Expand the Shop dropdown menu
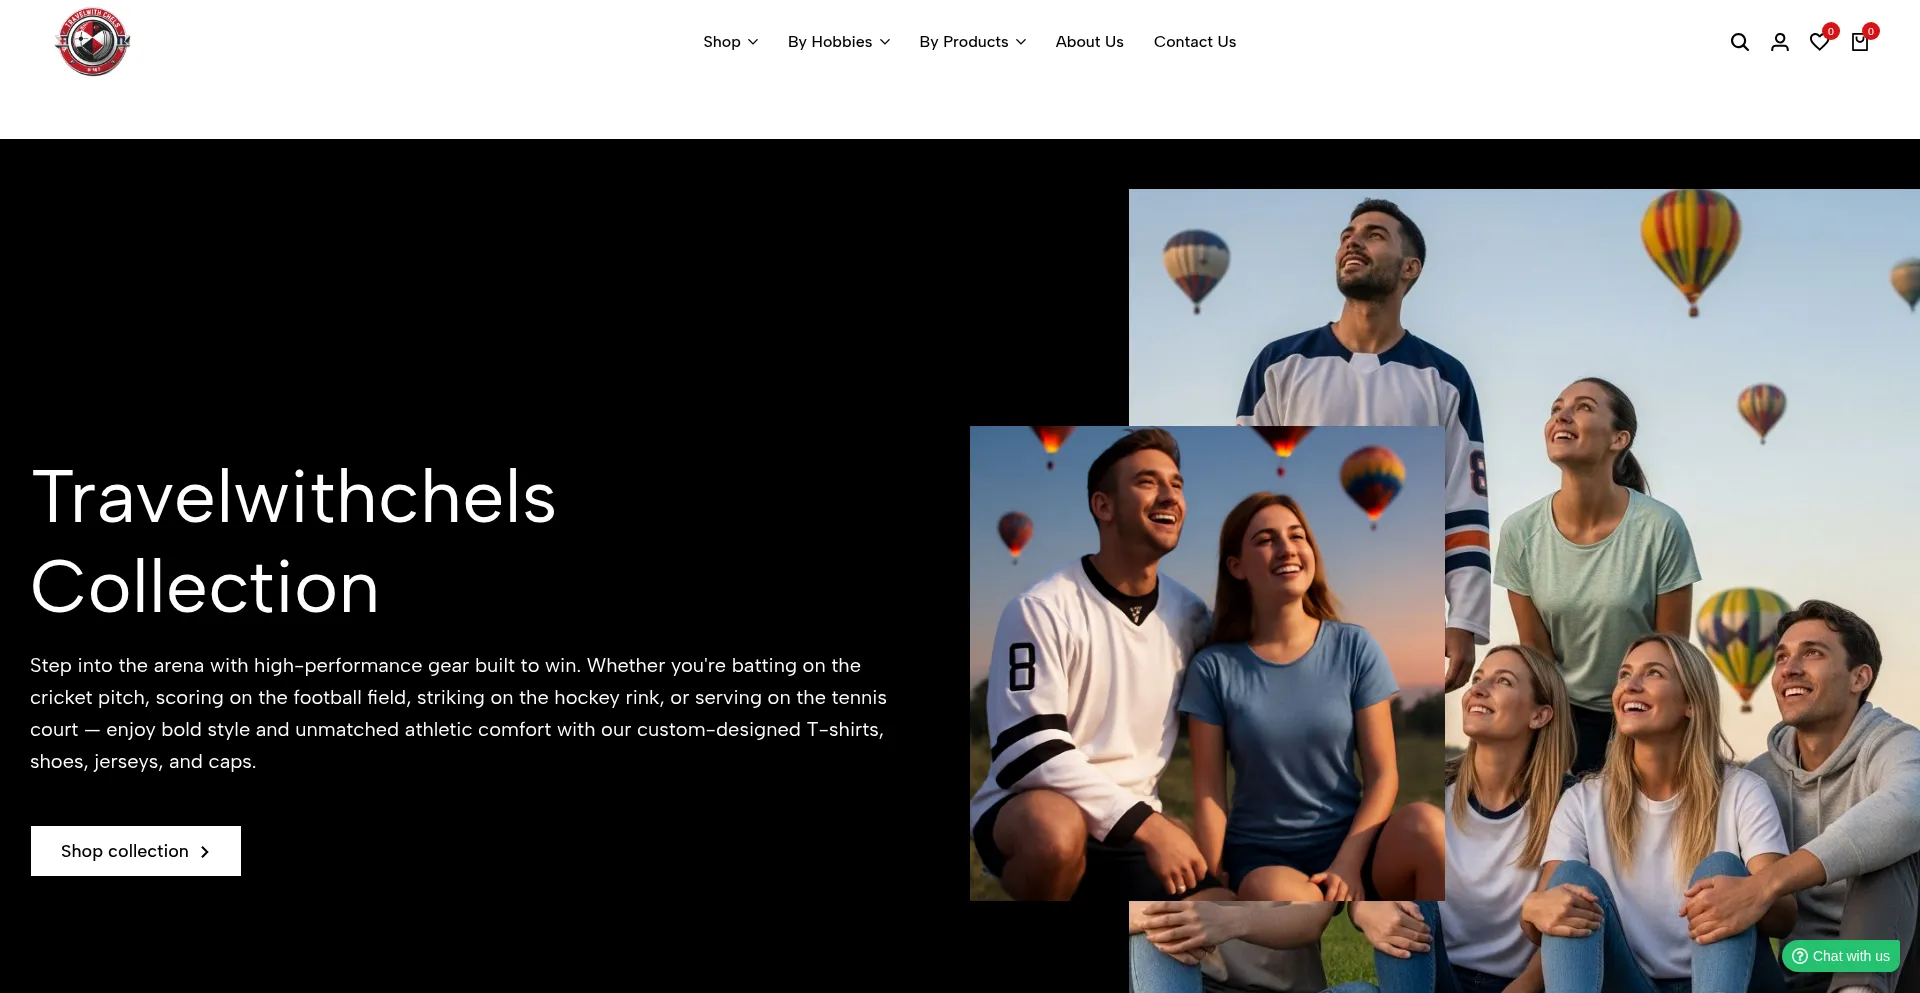 [730, 42]
